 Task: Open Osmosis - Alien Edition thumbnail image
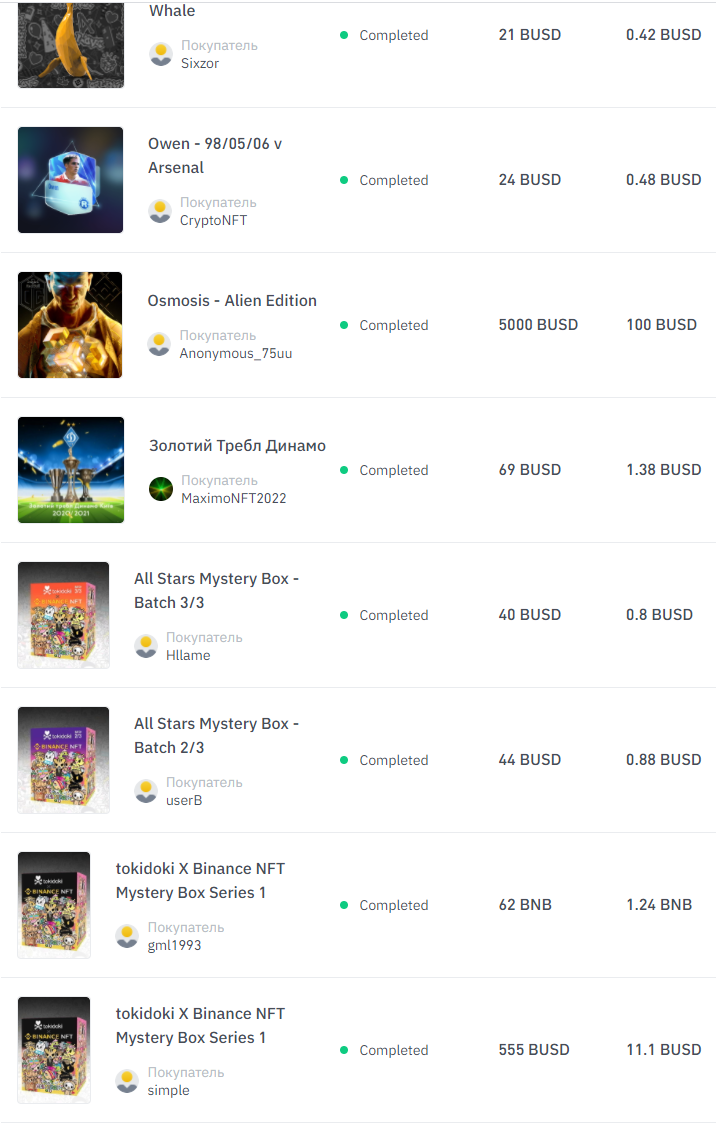tap(70, 325)
